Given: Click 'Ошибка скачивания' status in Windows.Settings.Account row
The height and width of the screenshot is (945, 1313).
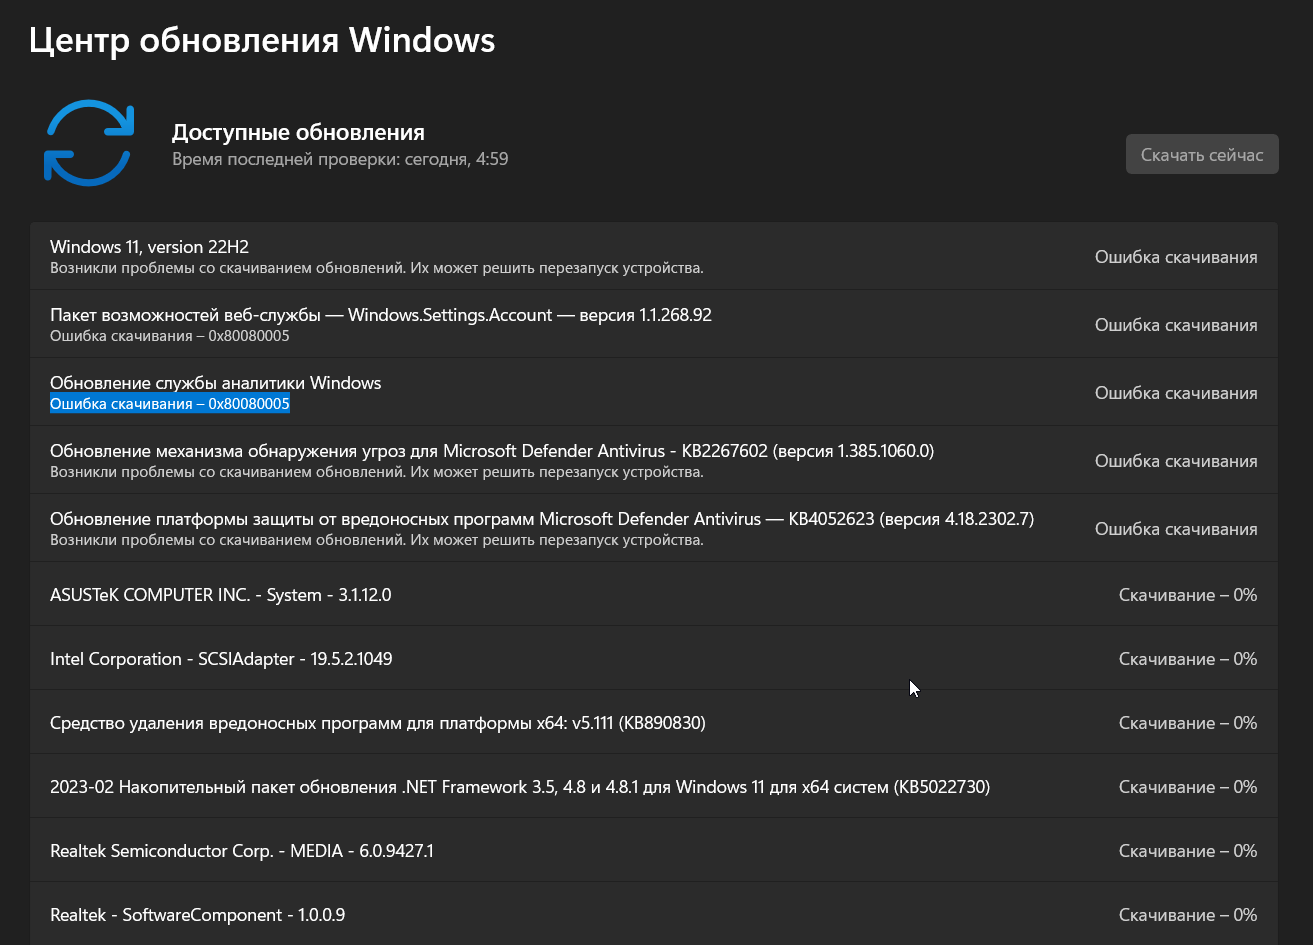Looking at the screenshot, I should (x=1176, y=325).
